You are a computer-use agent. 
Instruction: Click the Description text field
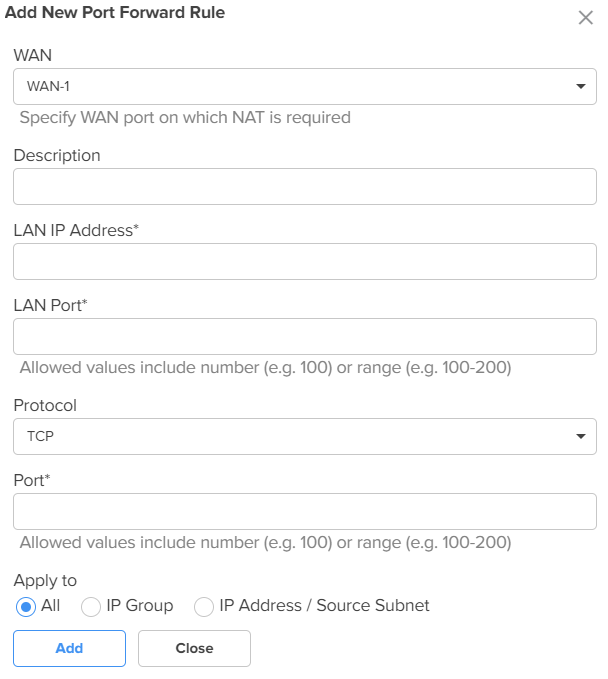305,186
